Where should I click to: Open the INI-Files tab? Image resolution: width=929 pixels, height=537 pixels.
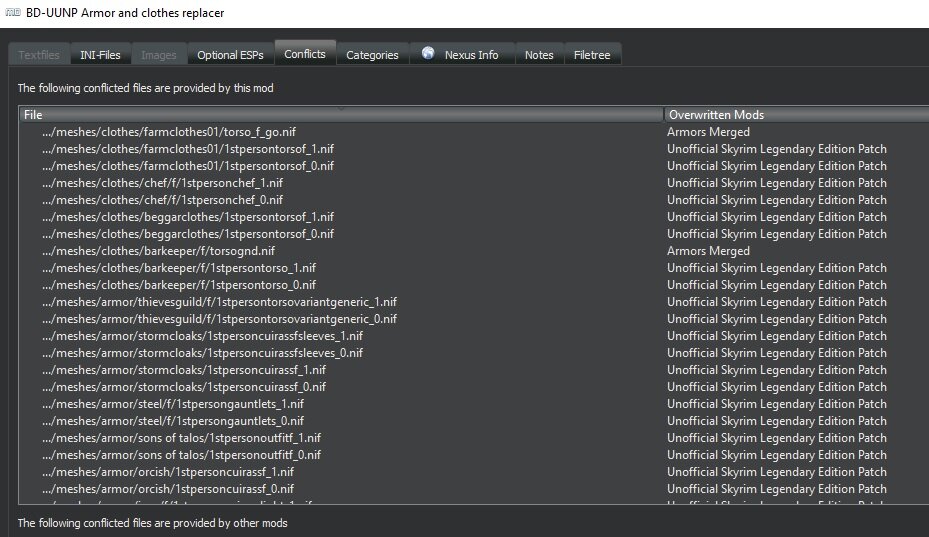click(100, 55)
